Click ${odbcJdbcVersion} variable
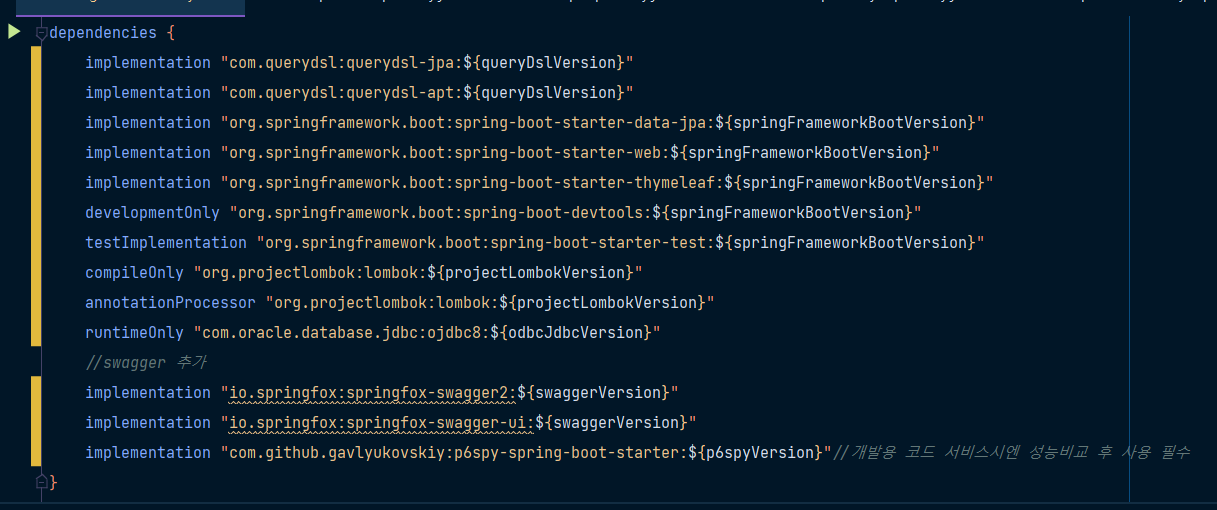The image size is (1217, 510). (571, 333)
